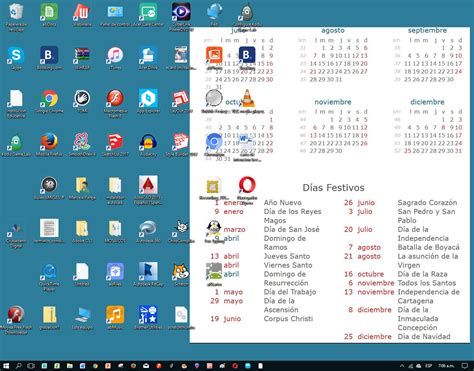474x371 pixels.
Task: Open the orange music note shortcut
Action: pos(115,314)
